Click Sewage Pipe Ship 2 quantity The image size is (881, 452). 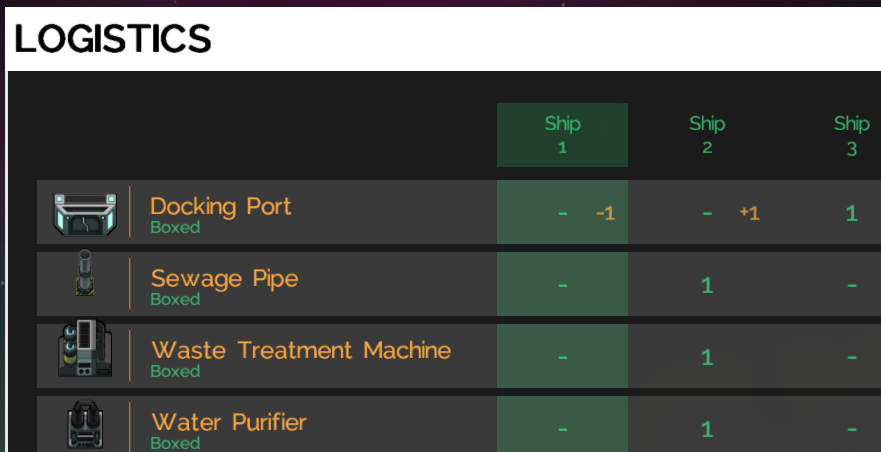(707, 285)
